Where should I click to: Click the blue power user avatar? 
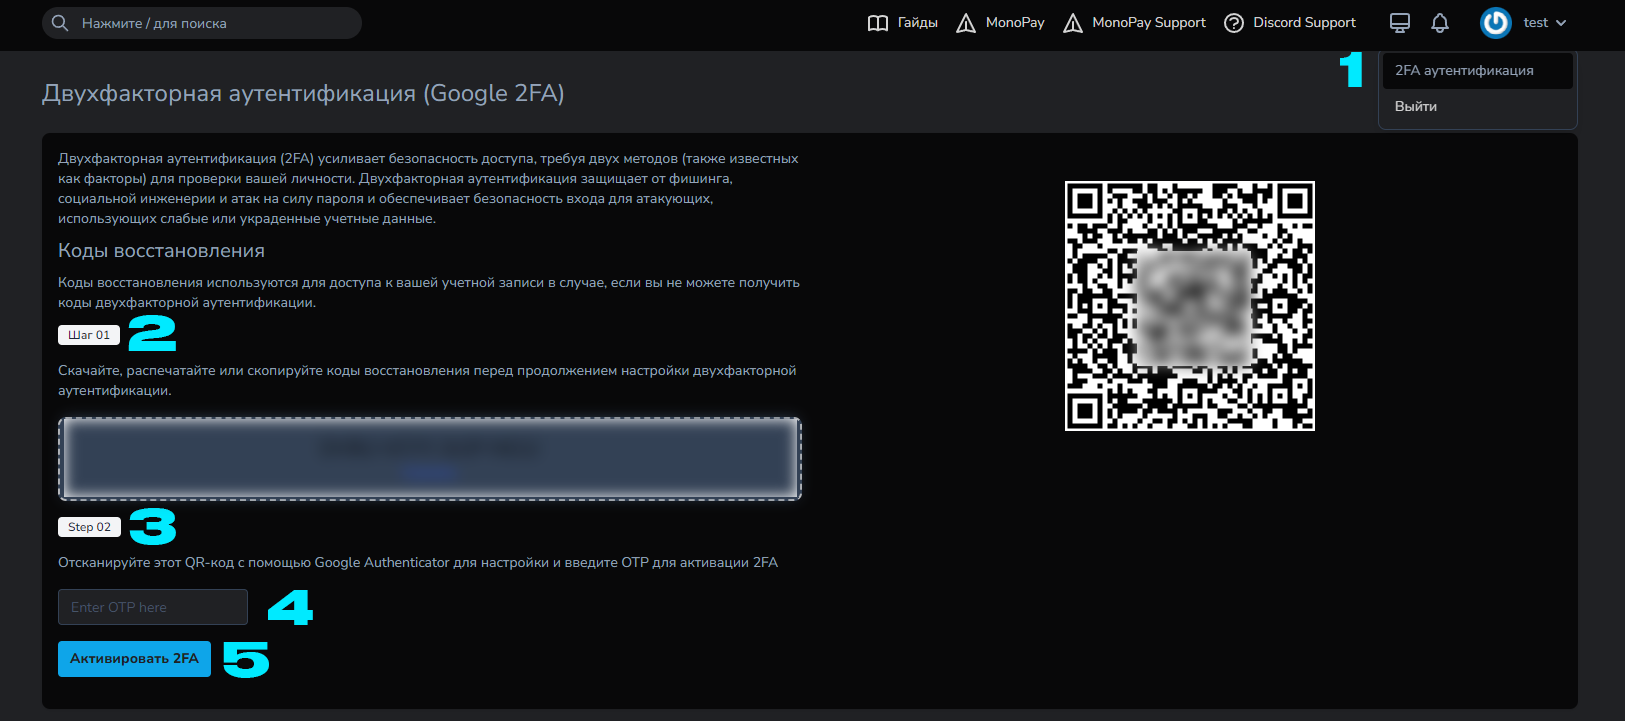(x=1495, y=23)
